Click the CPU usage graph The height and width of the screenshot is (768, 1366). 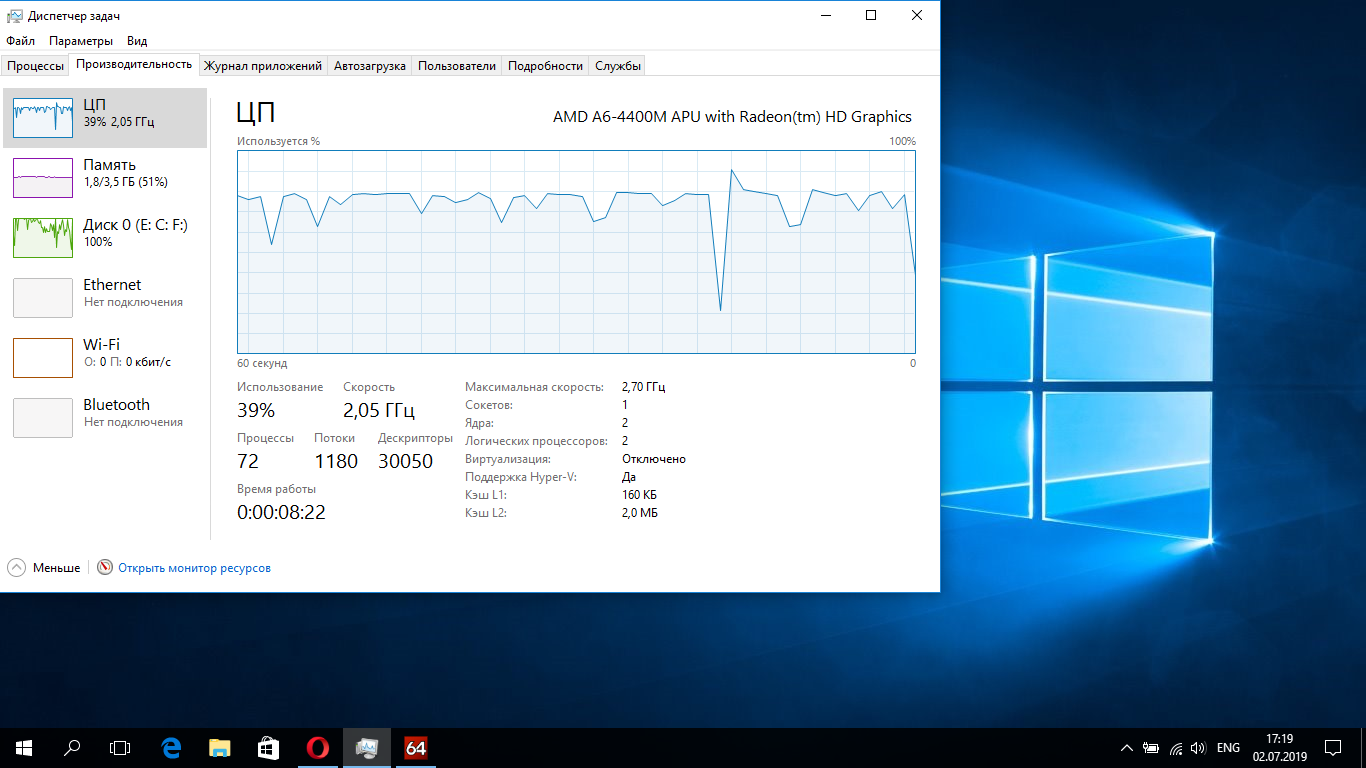click(576, 252)
